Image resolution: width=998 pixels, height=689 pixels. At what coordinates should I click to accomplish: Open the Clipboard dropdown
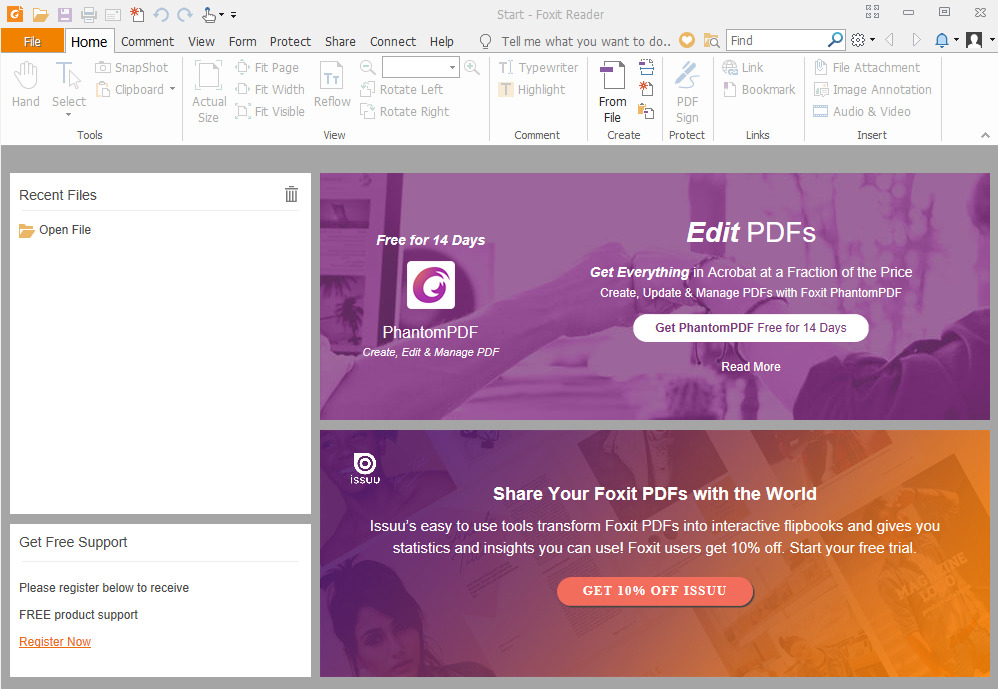172,89
